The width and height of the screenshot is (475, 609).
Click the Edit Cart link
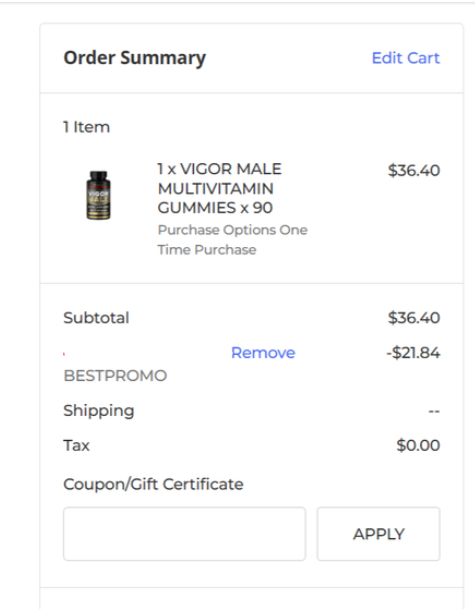pyautogui.click(x=405, y=58)
